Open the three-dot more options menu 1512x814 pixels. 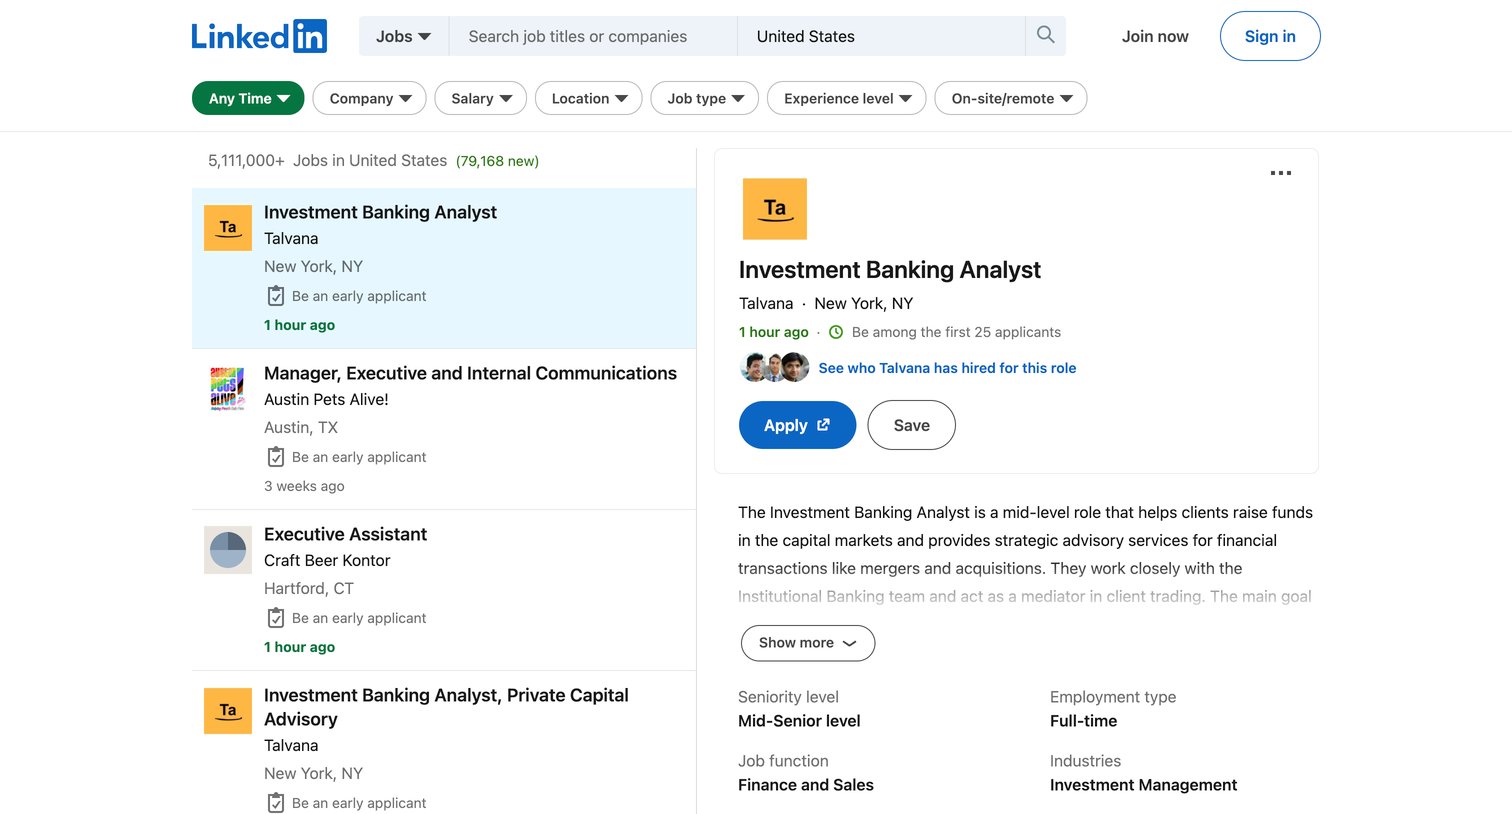coord(1281,173)
